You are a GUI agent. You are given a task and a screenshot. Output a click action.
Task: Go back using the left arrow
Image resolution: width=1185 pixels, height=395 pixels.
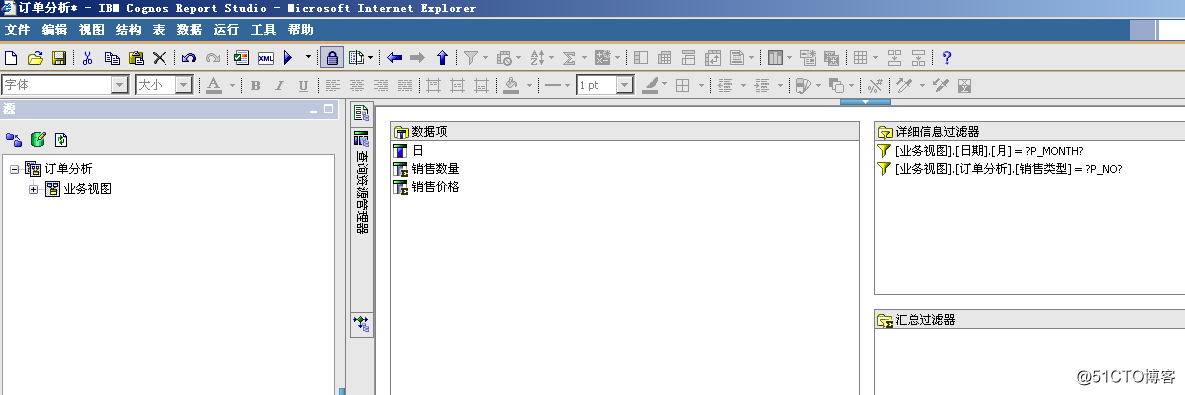tap(394, 57)
